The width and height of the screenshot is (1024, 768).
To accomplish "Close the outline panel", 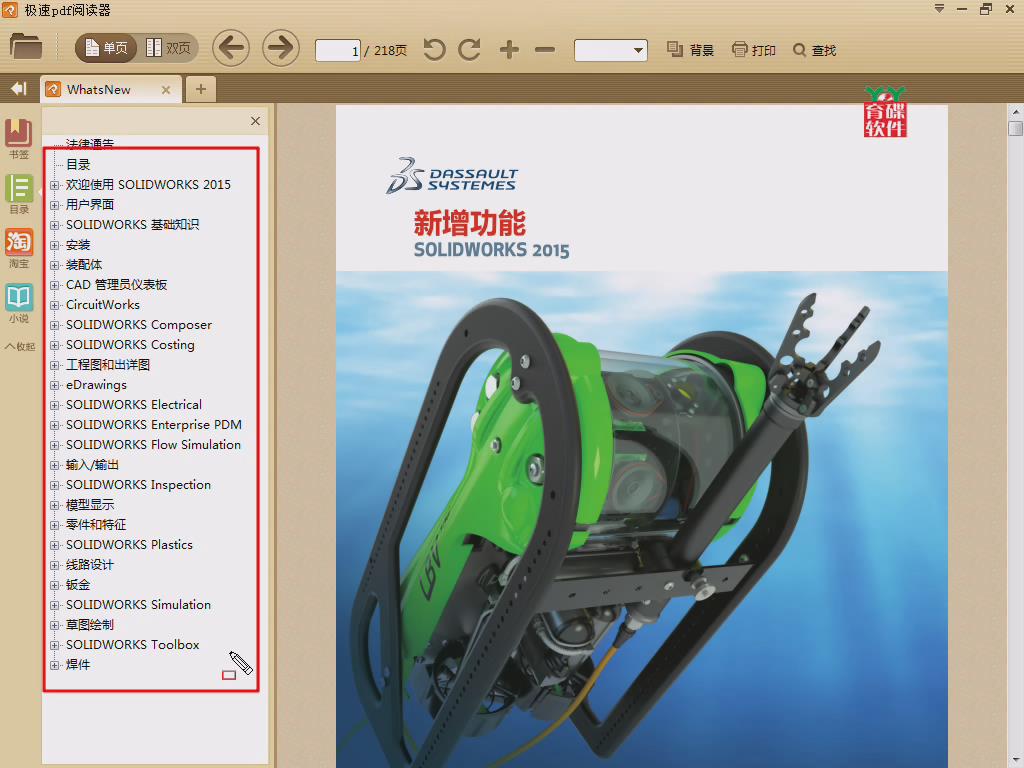I will (255, 121).
